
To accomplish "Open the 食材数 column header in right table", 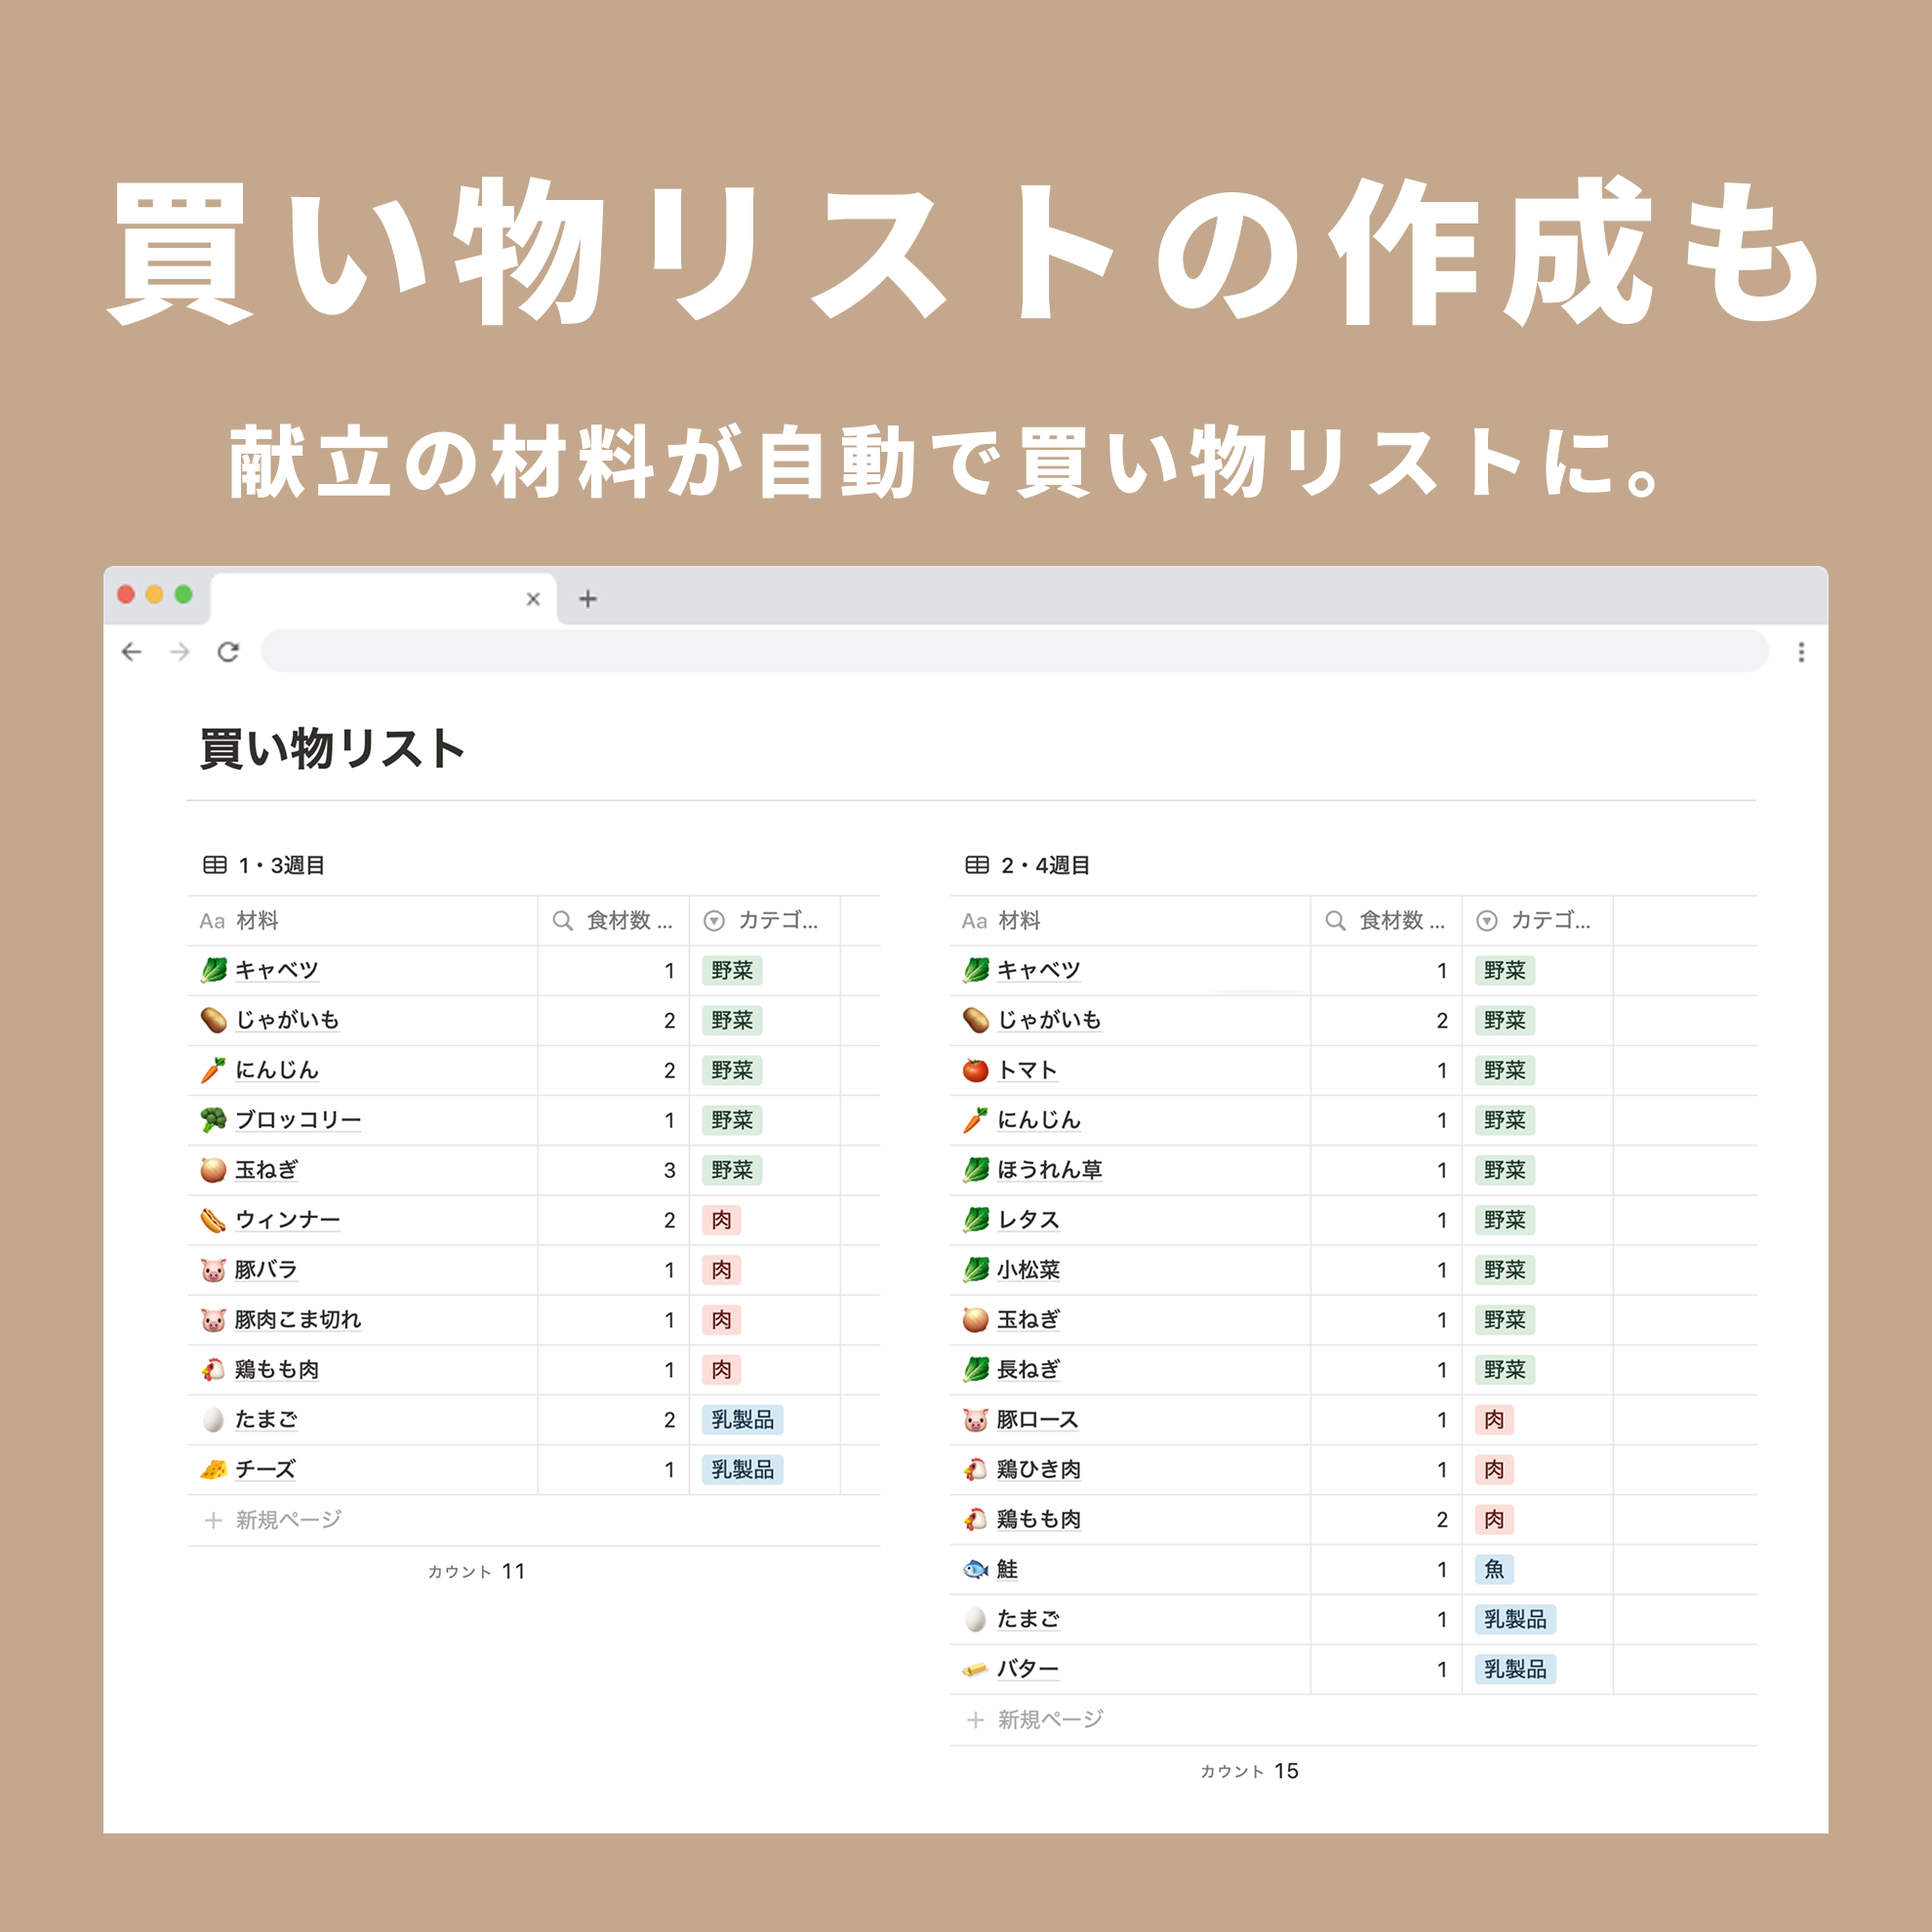I will point(1386,920).
